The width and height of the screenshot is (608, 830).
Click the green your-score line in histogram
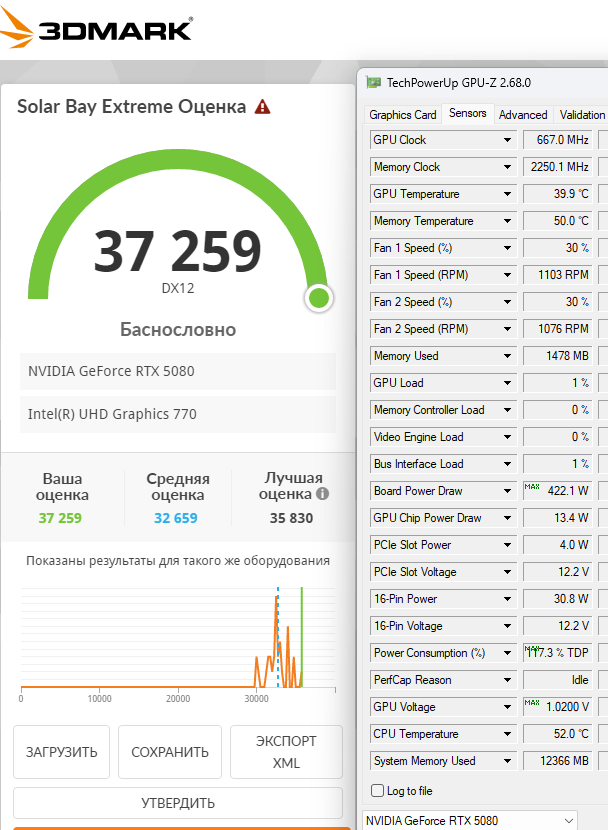tap(302, 637)
